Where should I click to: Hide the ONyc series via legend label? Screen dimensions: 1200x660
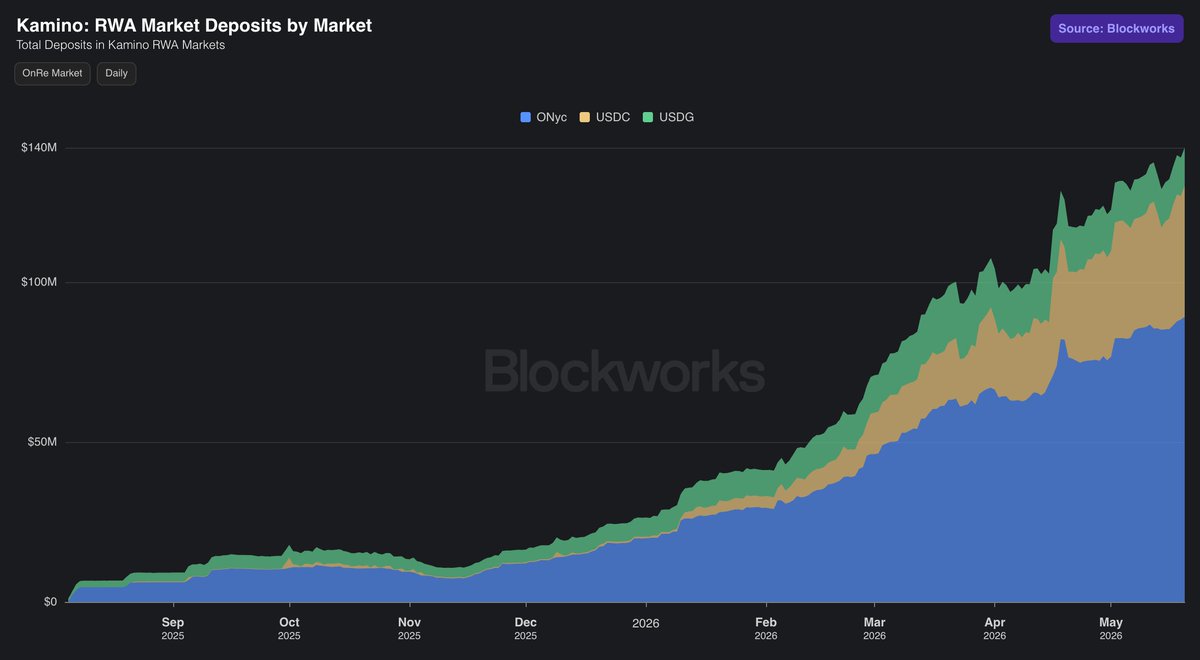[x=551, y=117]
